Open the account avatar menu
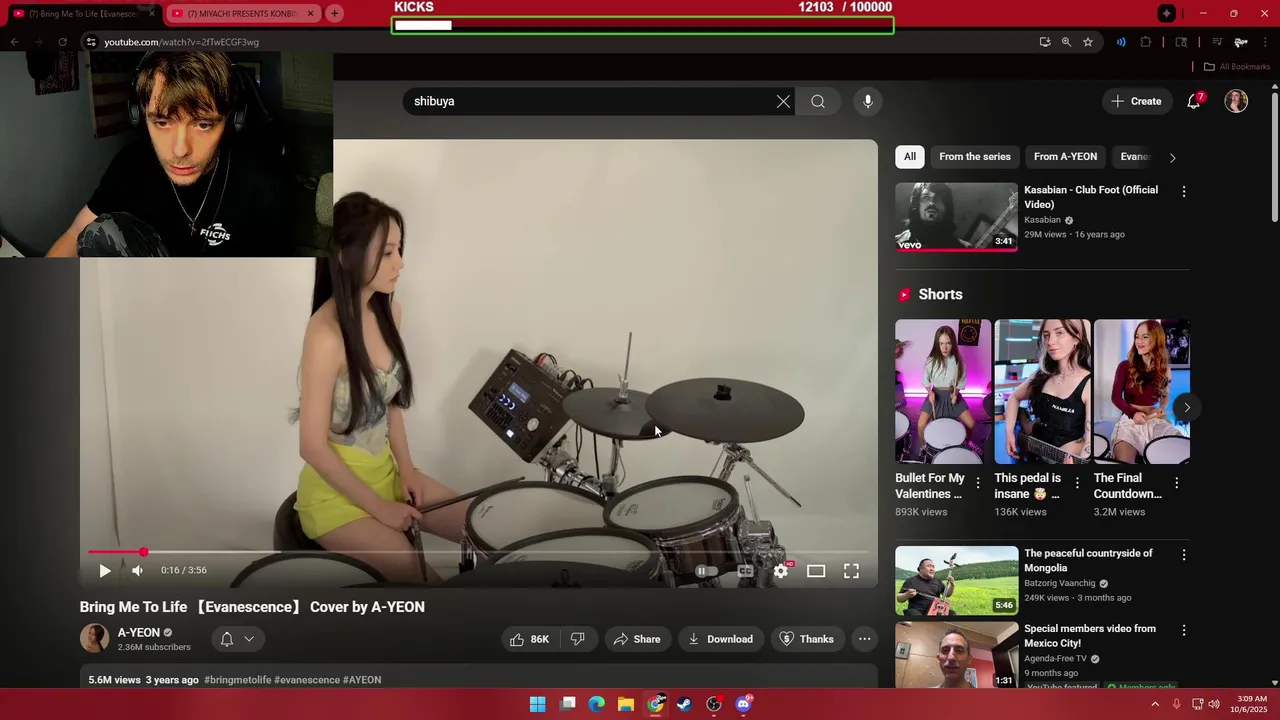Image resolution: width=1280 pixels, height=720 pixels. (x=1236, y=101)
